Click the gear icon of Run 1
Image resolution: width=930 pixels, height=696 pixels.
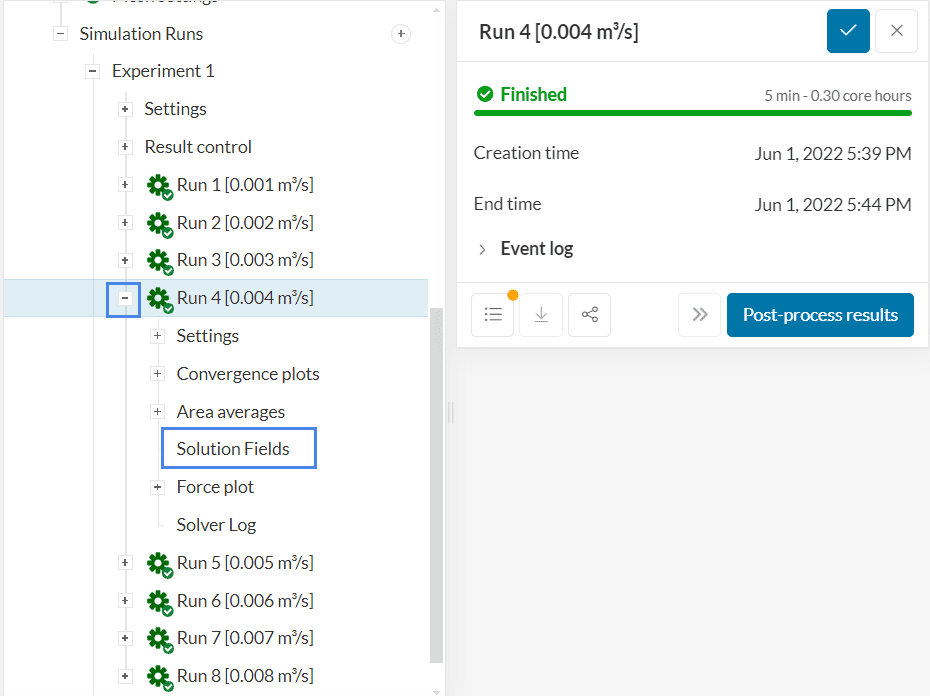coord(158,185)
